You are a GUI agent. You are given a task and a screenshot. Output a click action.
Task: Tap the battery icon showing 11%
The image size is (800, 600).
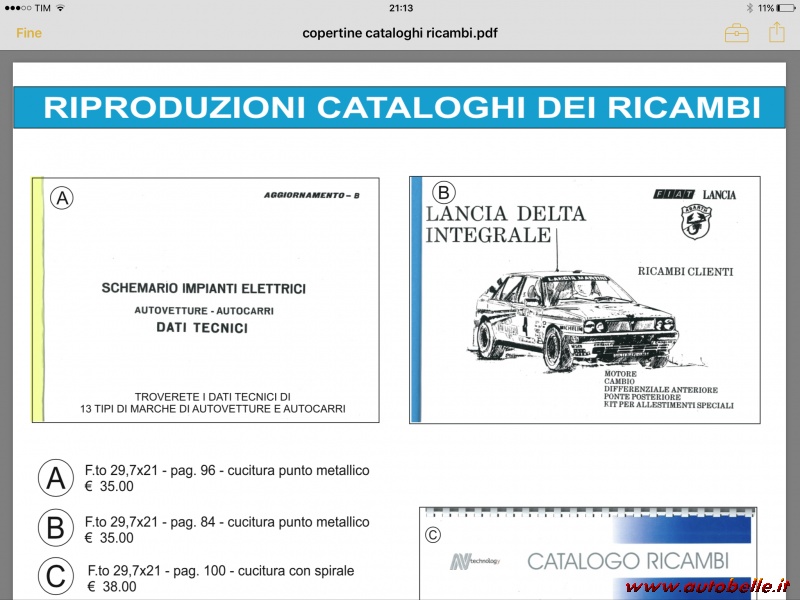click(785, 8)
